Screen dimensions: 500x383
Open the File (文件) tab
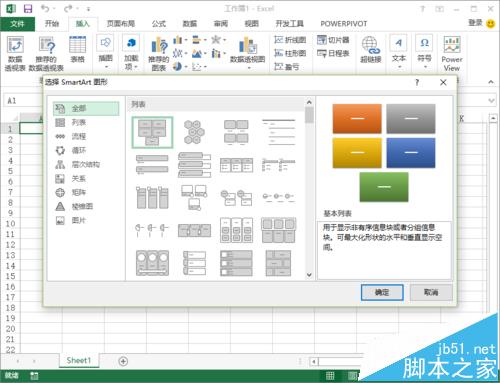pos(17,24)
